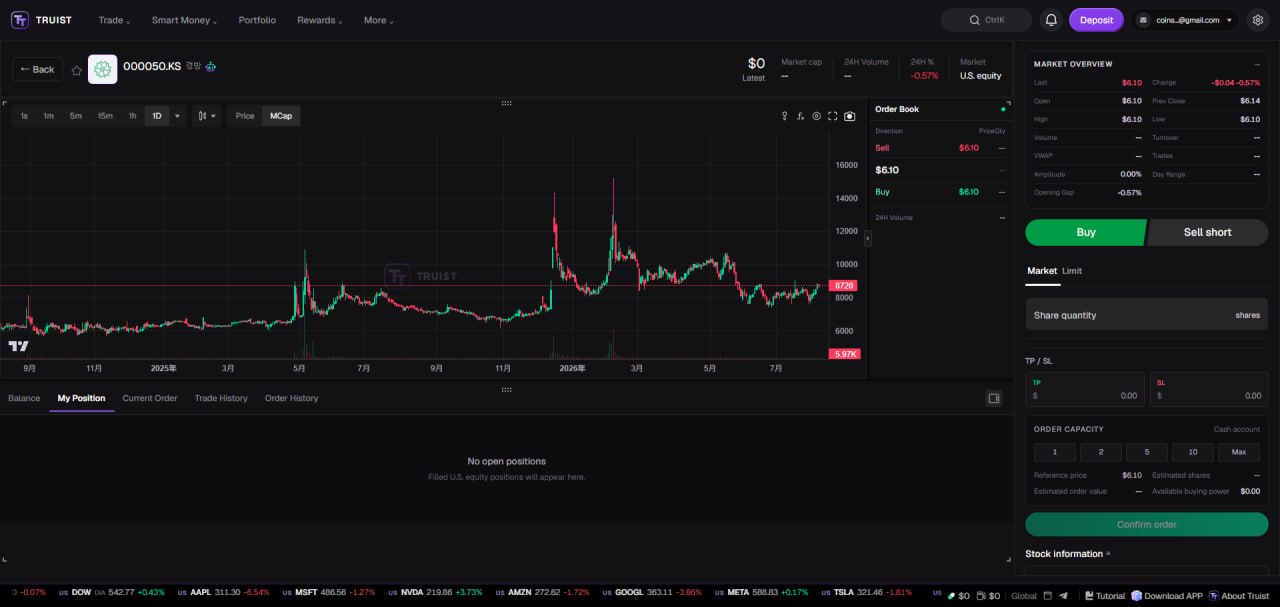Click the TradingView logo on the chart
Image resolution: width=1280 pixels, height=607 pixels.
point(18,346)
